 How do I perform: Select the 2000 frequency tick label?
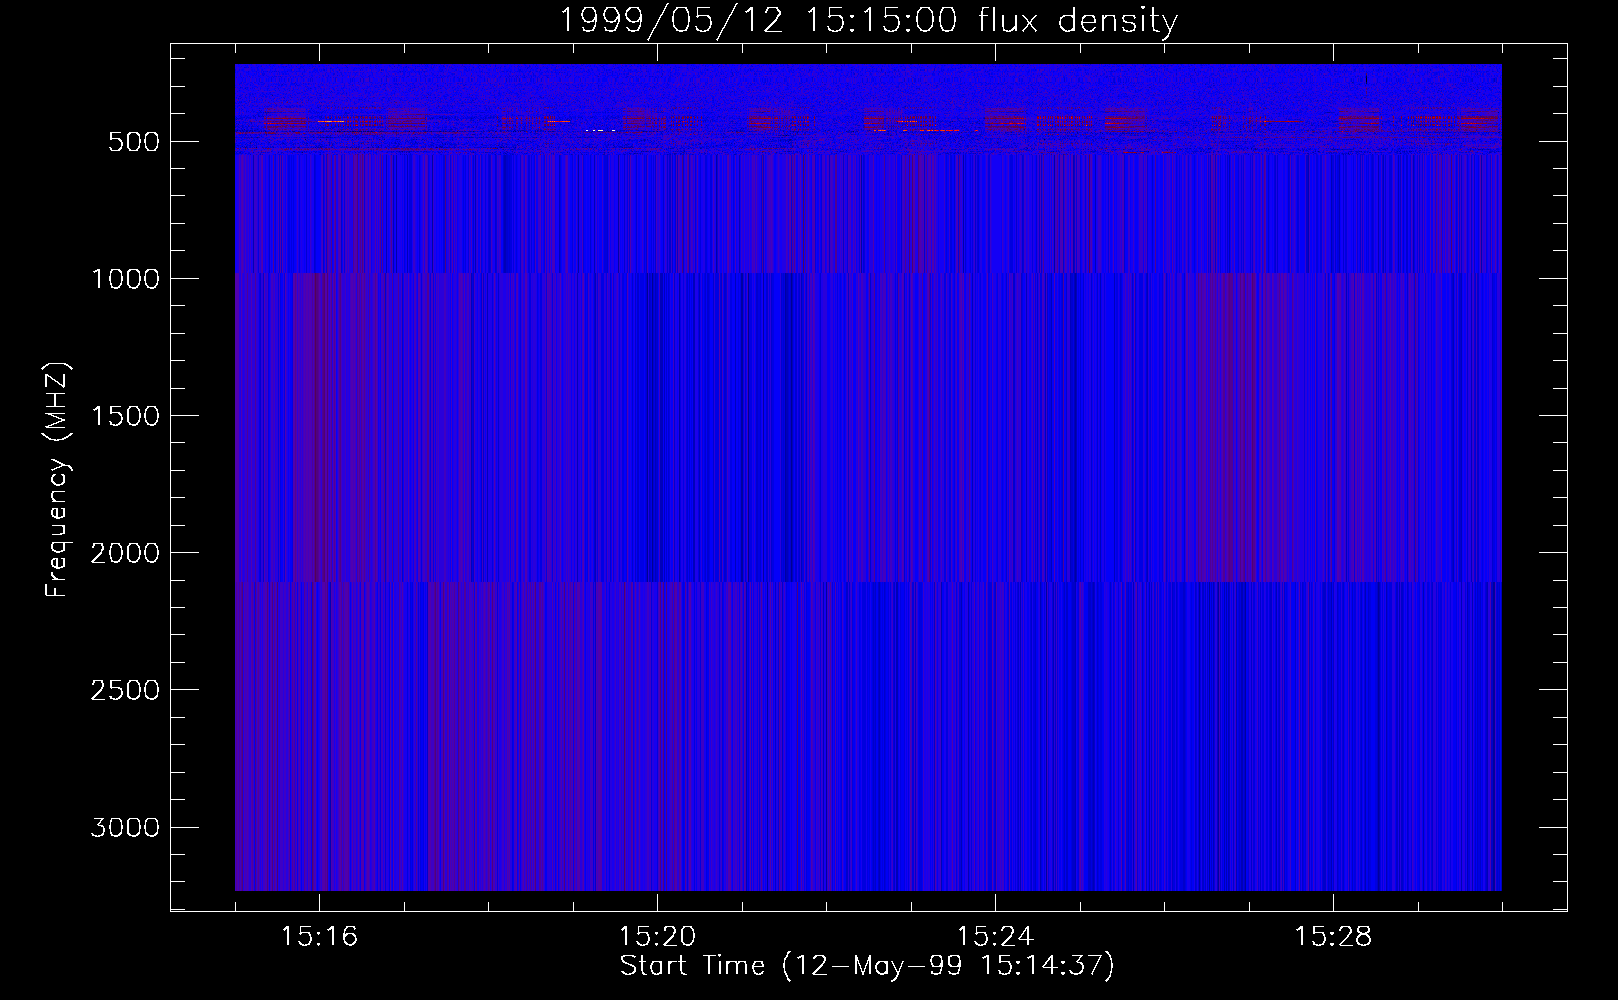point(125,553)
